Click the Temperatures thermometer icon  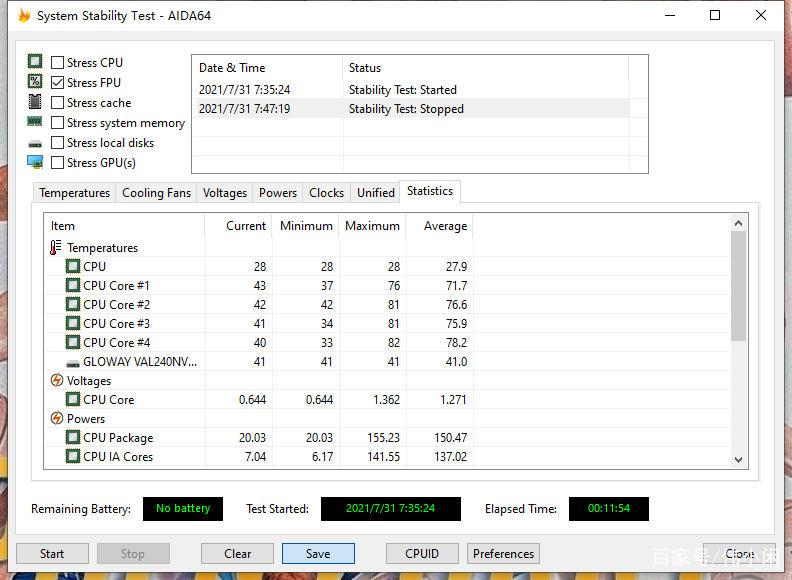point(56,247)
